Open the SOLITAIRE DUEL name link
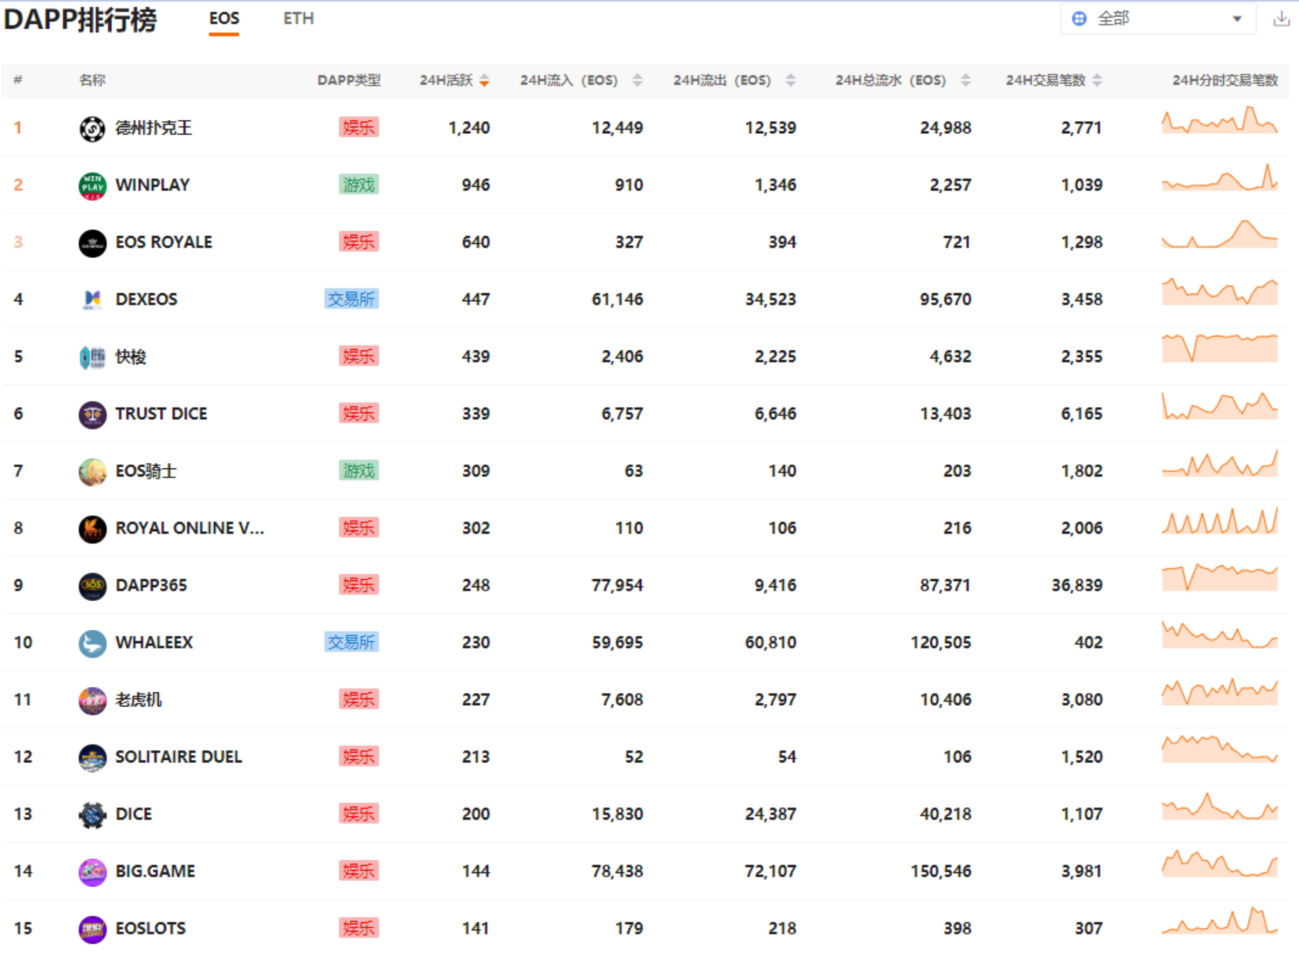This screenshot has height=963, width=1299. click(179, 757)
